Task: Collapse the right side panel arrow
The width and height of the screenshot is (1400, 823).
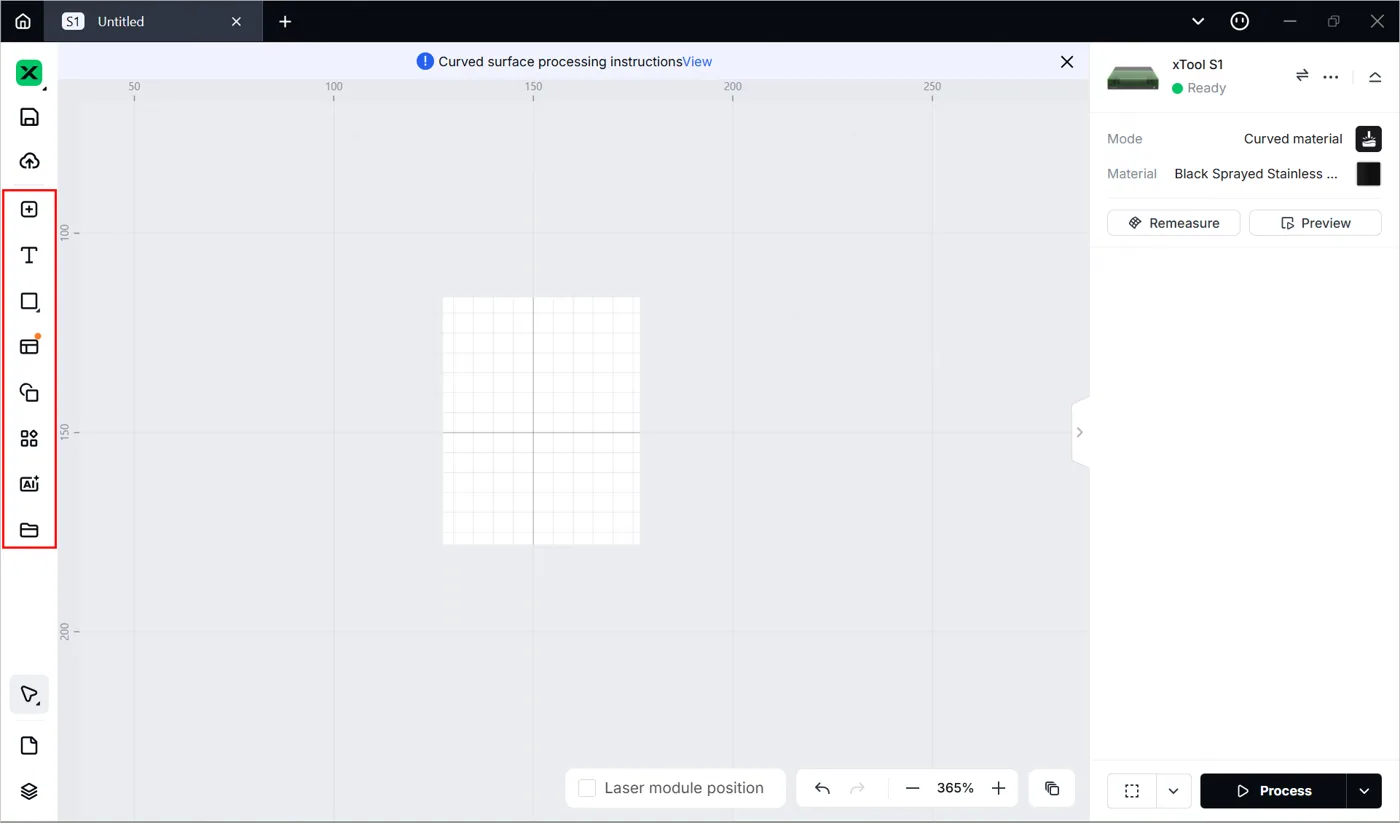Action: point(1079,432)
